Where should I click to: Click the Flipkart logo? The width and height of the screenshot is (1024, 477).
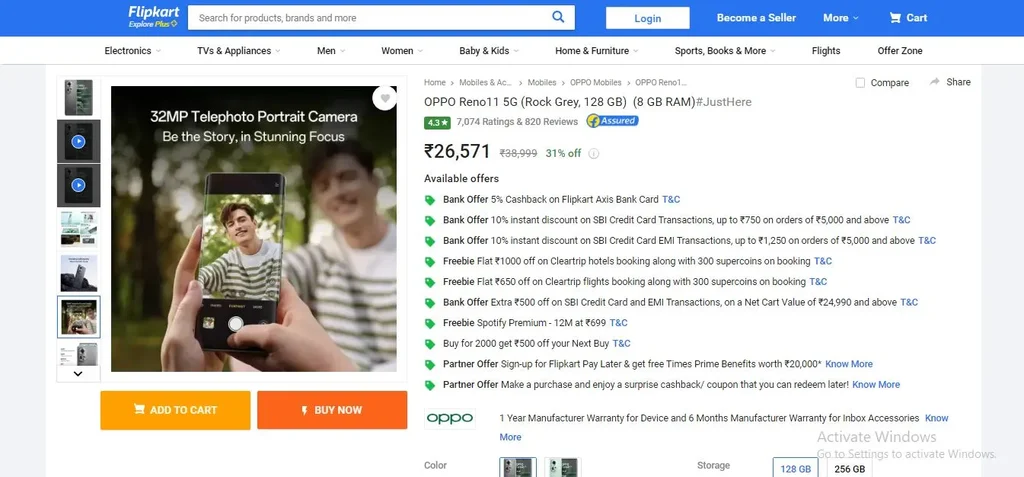point(153,16)
